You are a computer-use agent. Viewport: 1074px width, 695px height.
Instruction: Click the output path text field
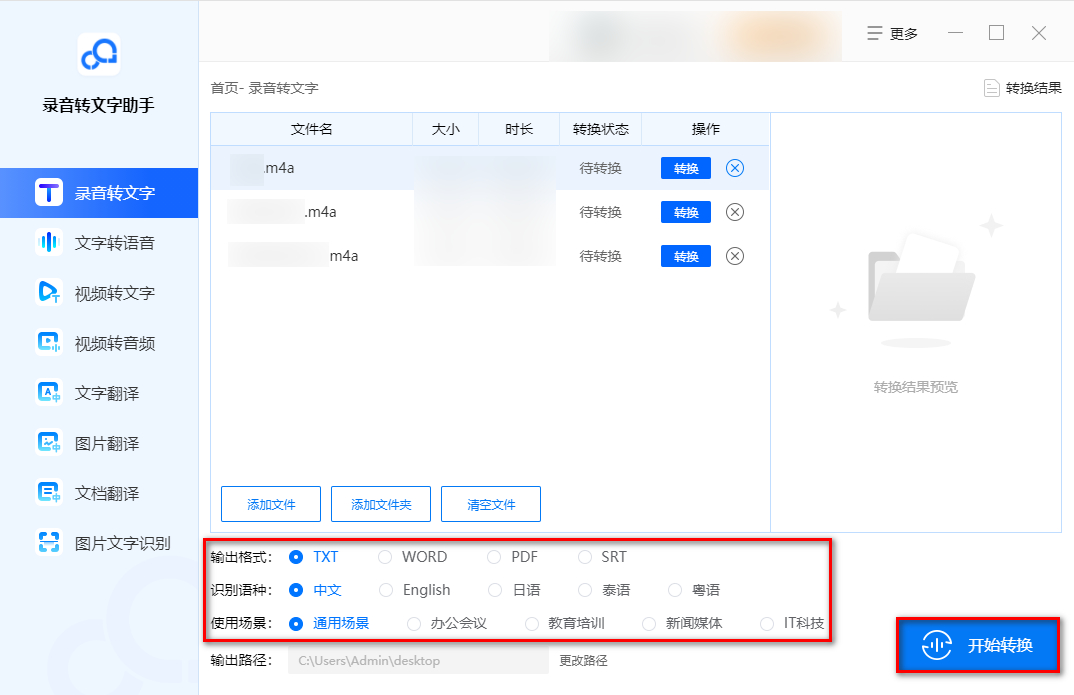(x=418, y=661)
